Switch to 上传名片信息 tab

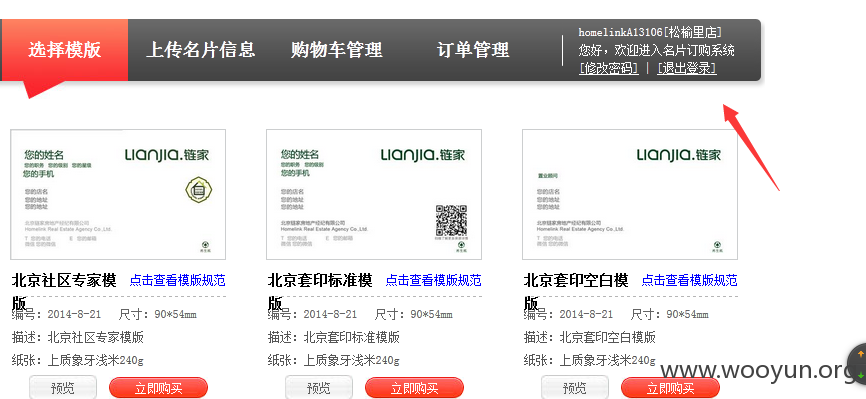pos(200,50)
